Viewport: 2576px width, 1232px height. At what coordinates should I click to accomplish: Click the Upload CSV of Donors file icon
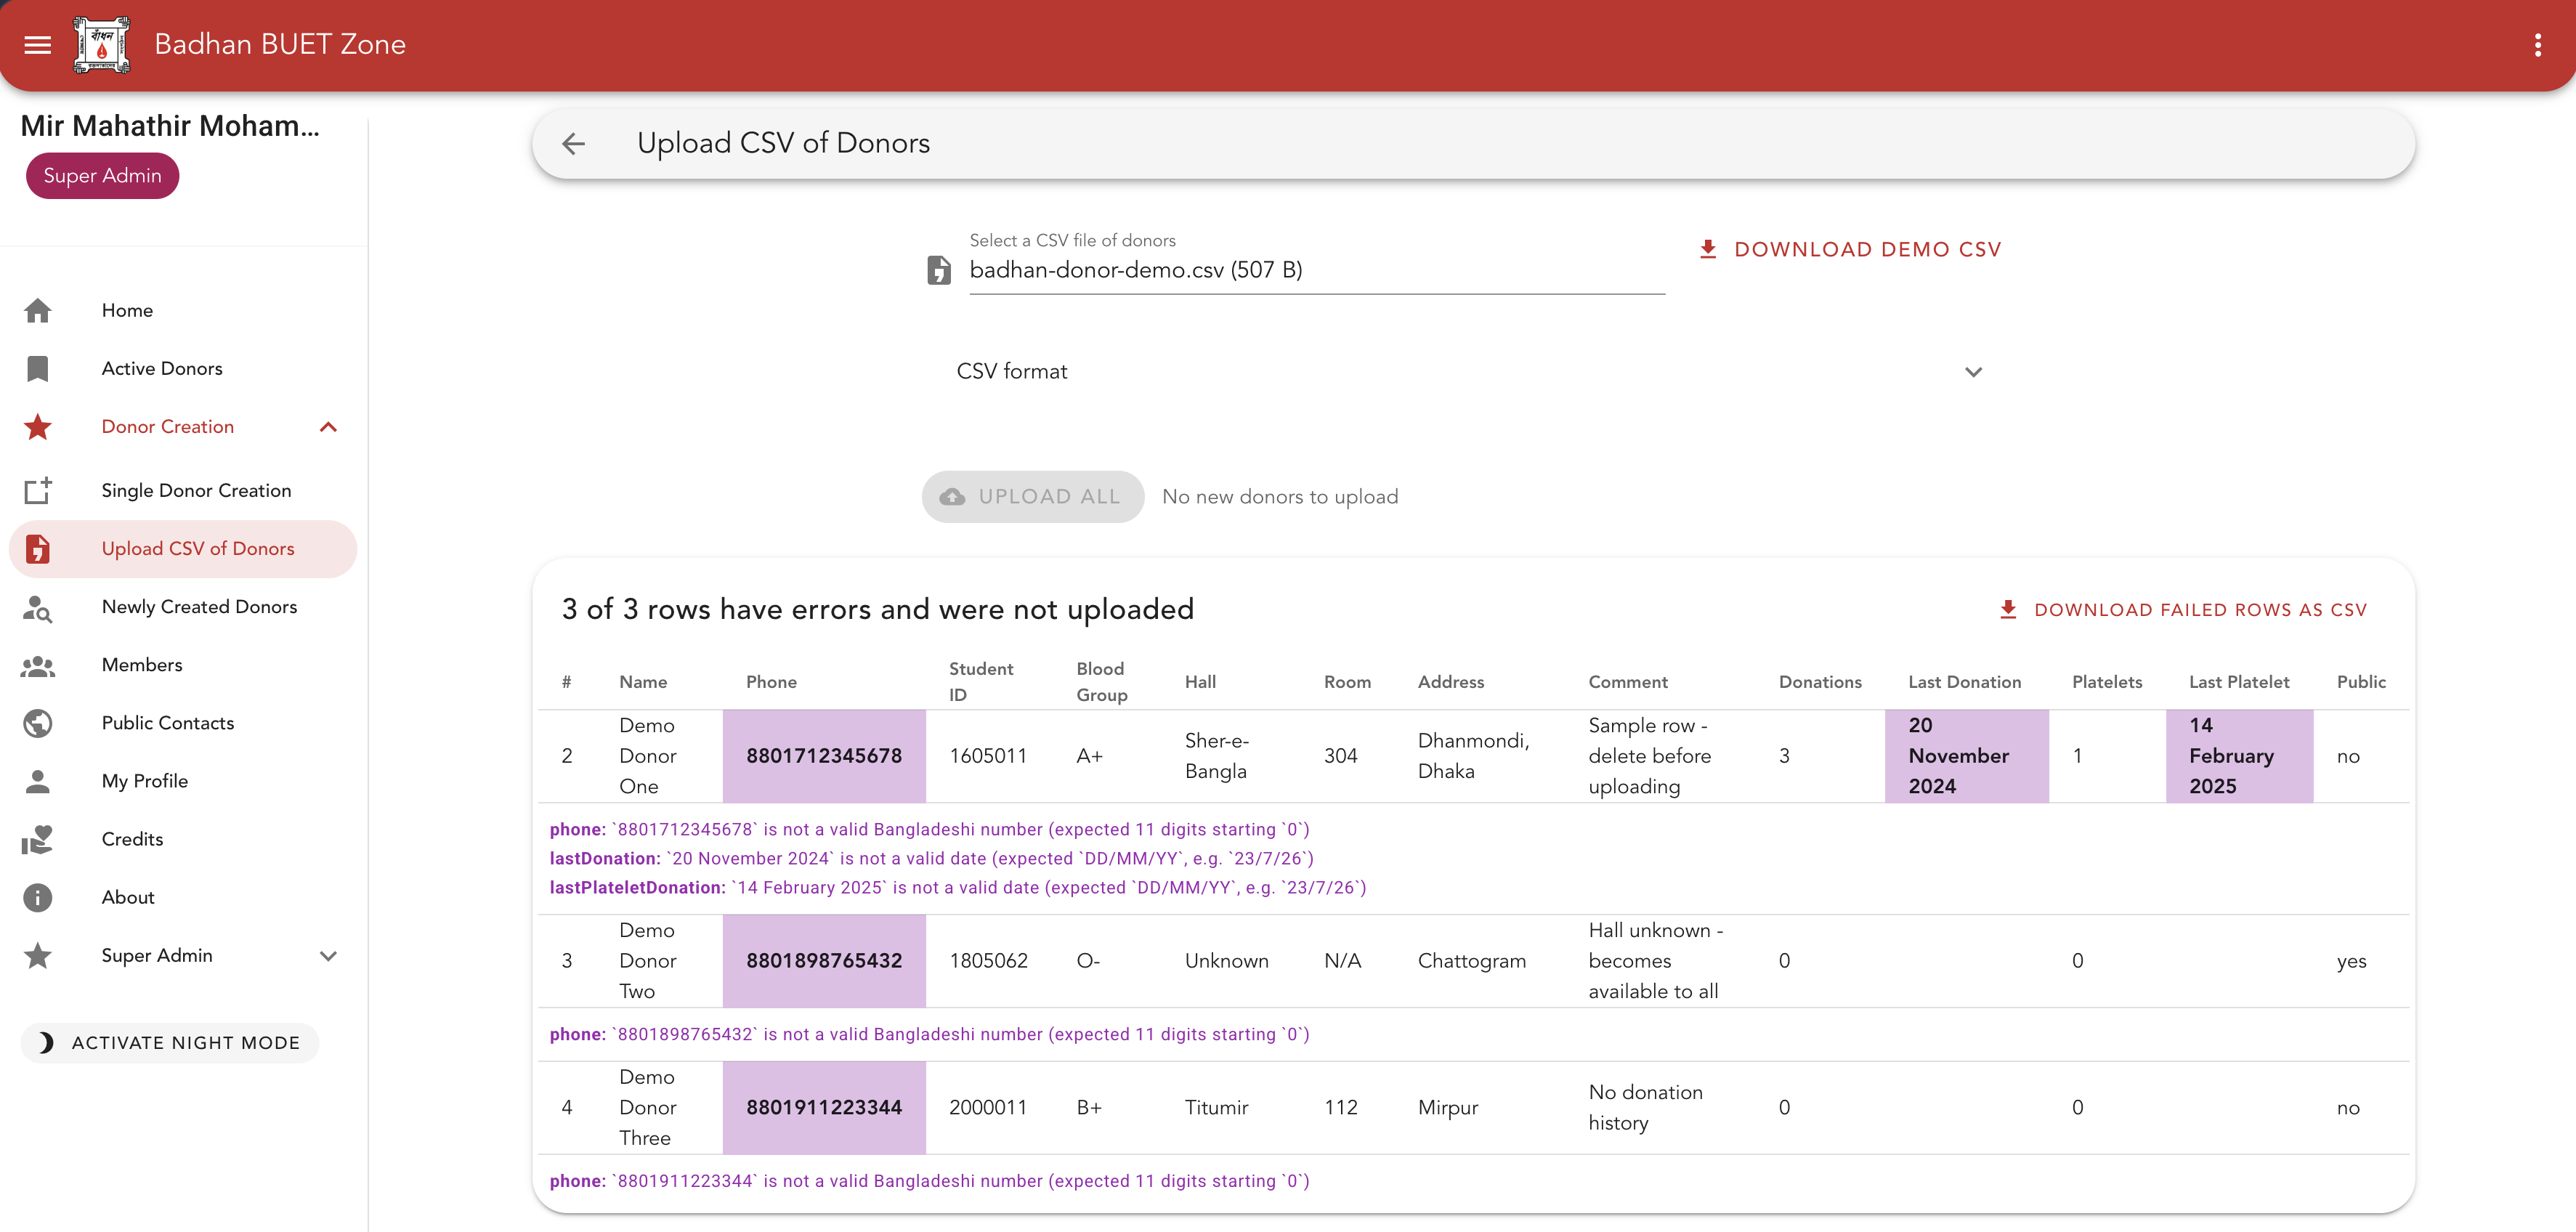pos(38,549)
